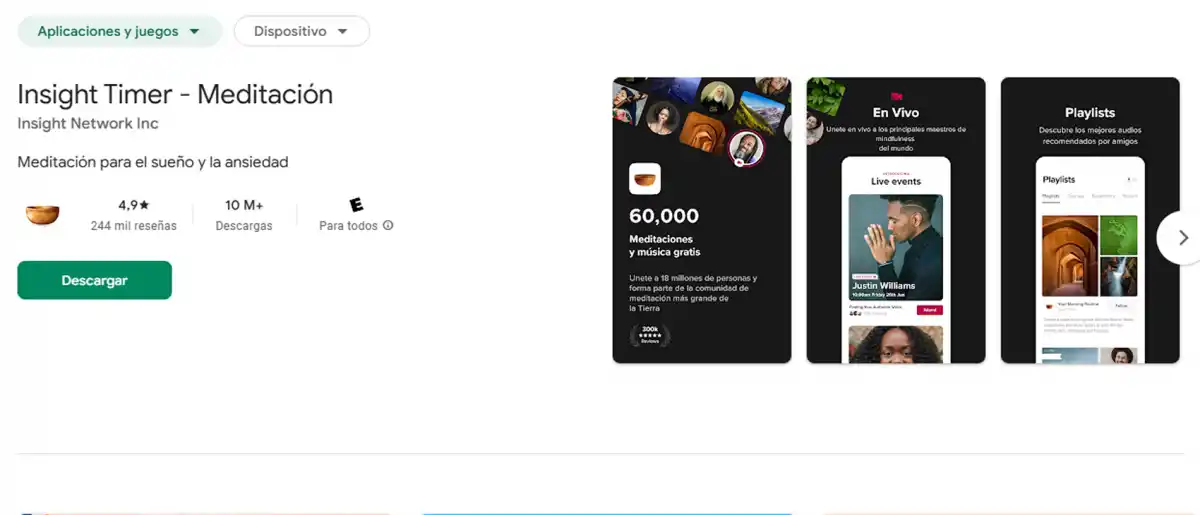Click the Insight Timer - Meditación title

point(175,94)
